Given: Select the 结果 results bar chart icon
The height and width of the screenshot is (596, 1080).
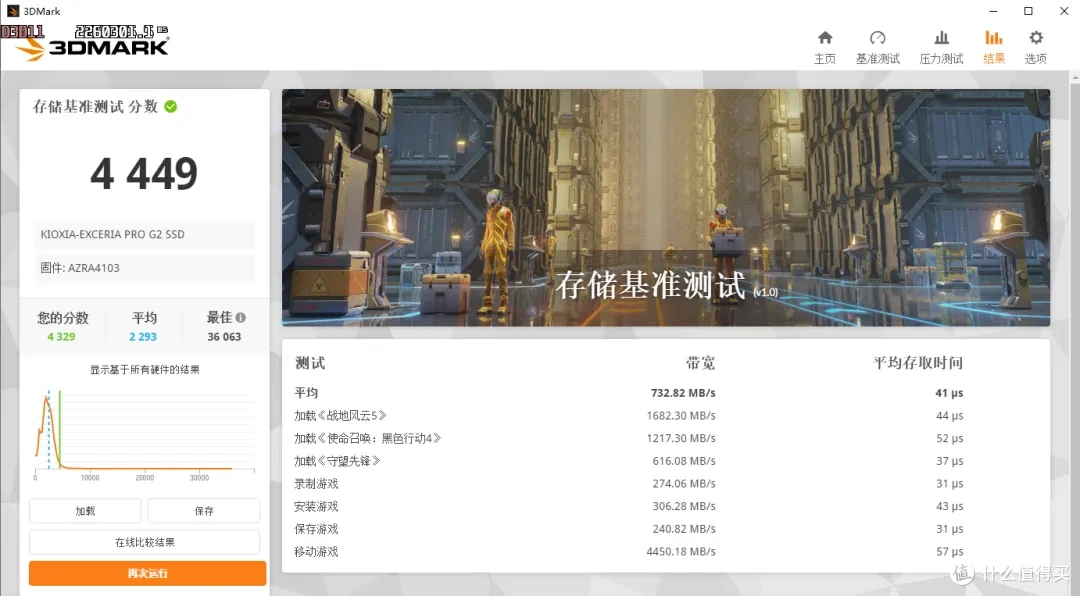Looking at the screenshot, I should [x=993, y=38].
